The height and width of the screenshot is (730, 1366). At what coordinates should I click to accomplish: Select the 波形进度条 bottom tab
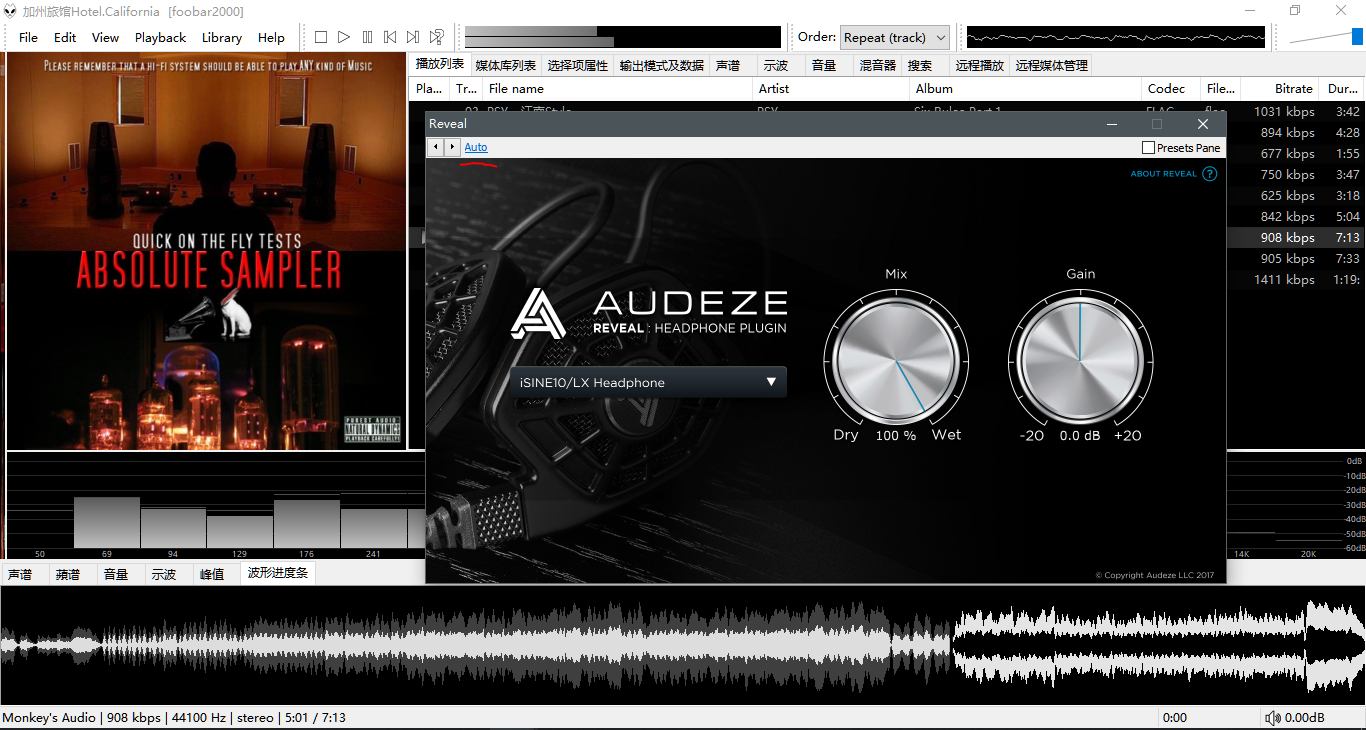coord(278,573)
